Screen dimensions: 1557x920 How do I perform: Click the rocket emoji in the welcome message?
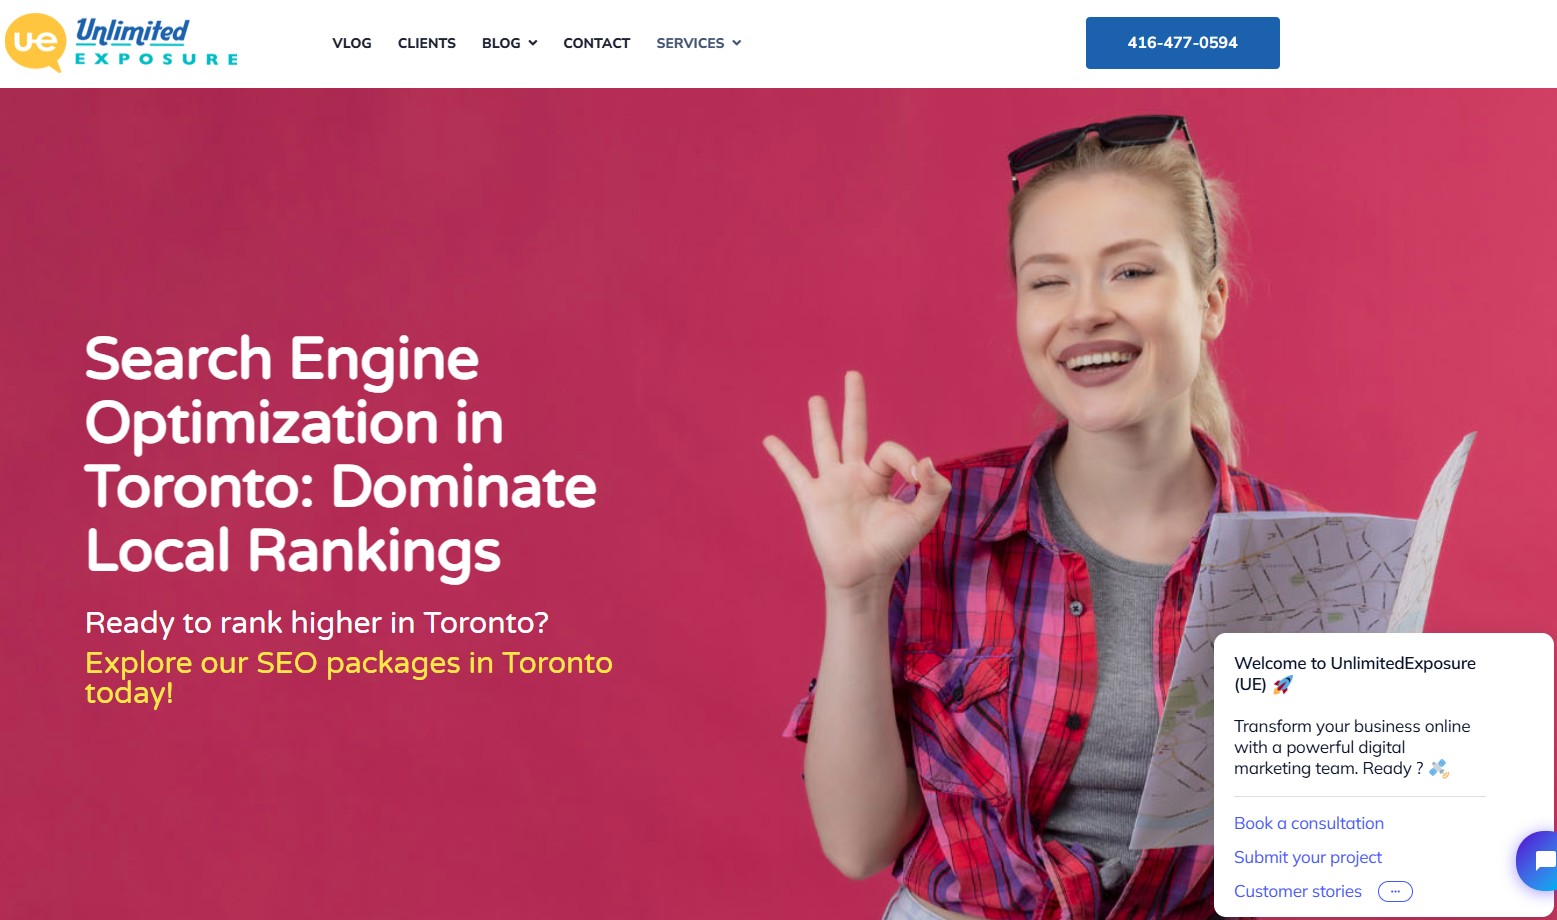(x=1283, y=685)
